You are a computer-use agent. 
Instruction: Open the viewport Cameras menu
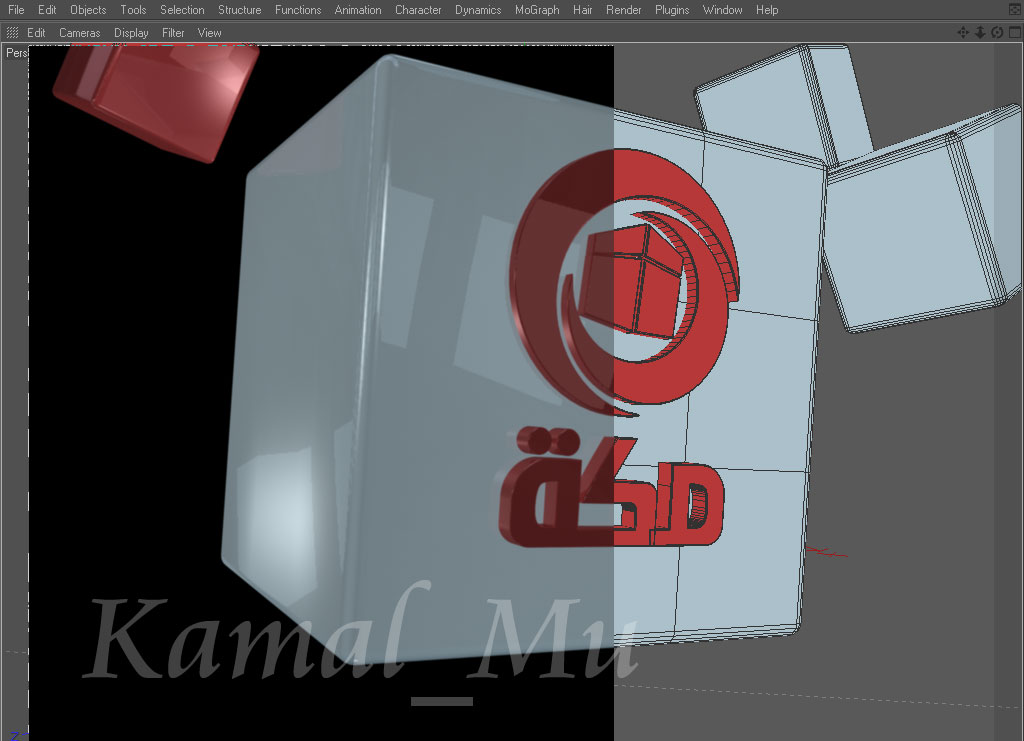click(80, 33)
